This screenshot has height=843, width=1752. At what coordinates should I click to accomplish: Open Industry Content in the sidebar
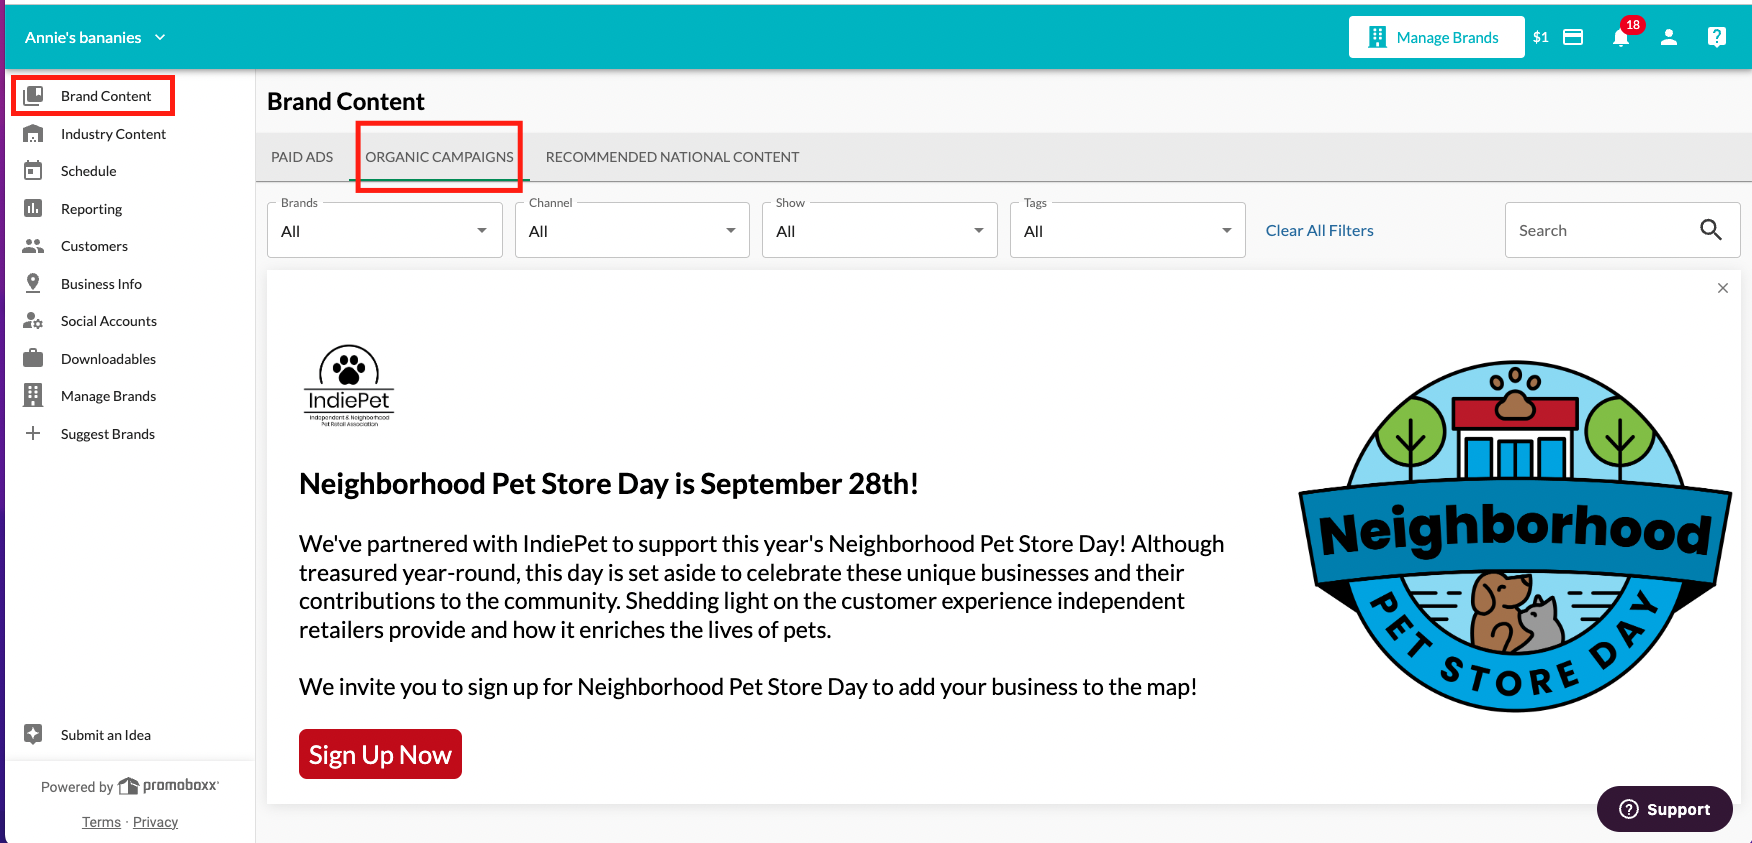pos(113,134)
